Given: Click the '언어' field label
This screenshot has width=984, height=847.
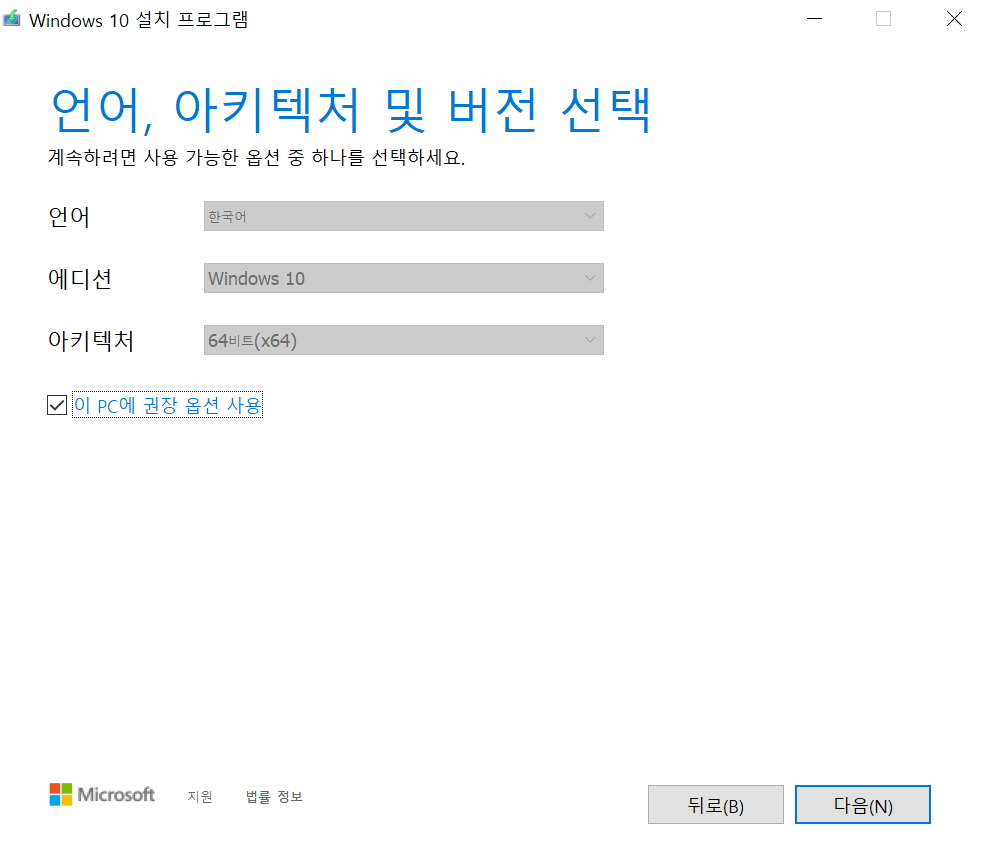Looking at the screenshot, I should (69, 217).
